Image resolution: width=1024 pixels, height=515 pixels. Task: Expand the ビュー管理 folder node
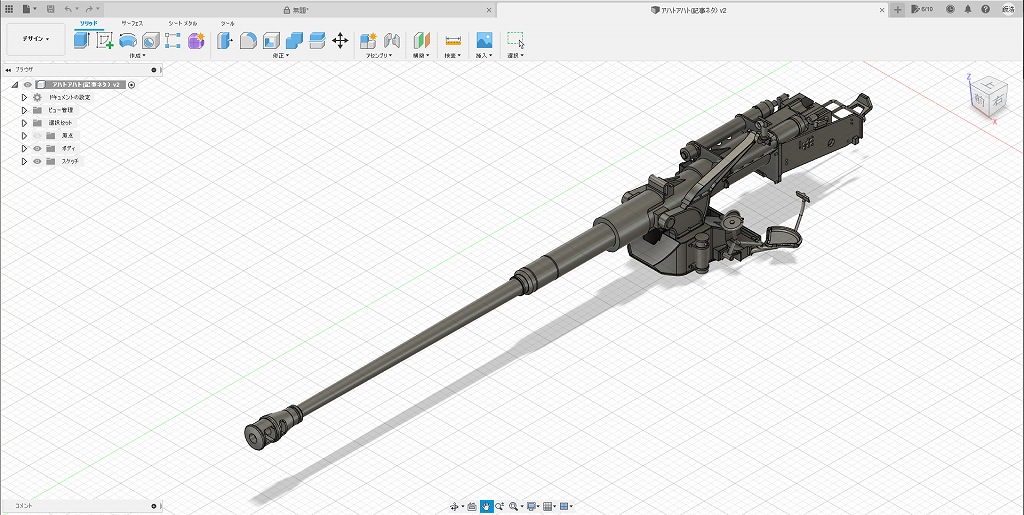(x=24, y=110)
